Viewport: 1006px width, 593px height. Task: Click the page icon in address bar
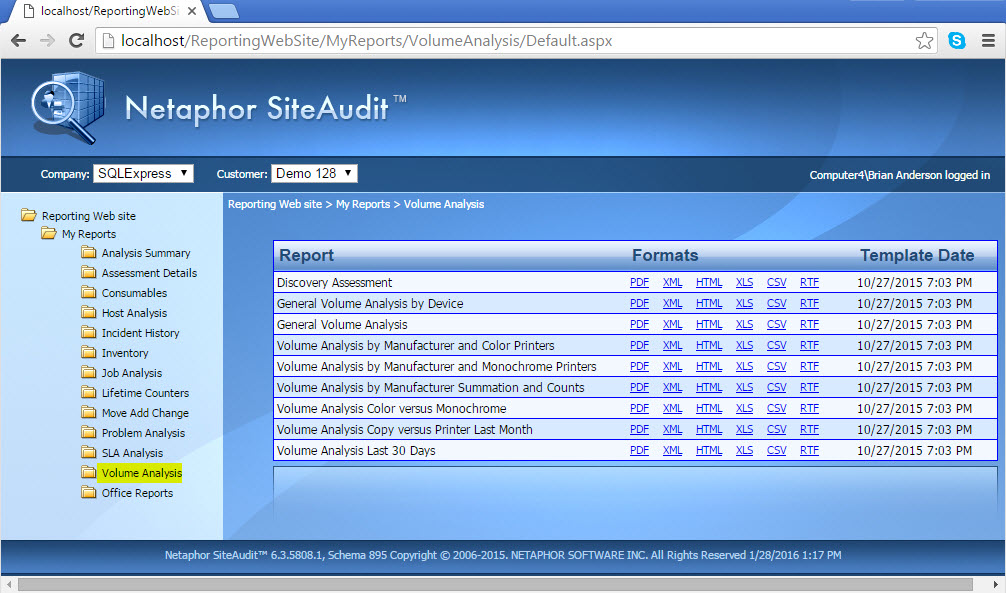(x=108, y=41)
